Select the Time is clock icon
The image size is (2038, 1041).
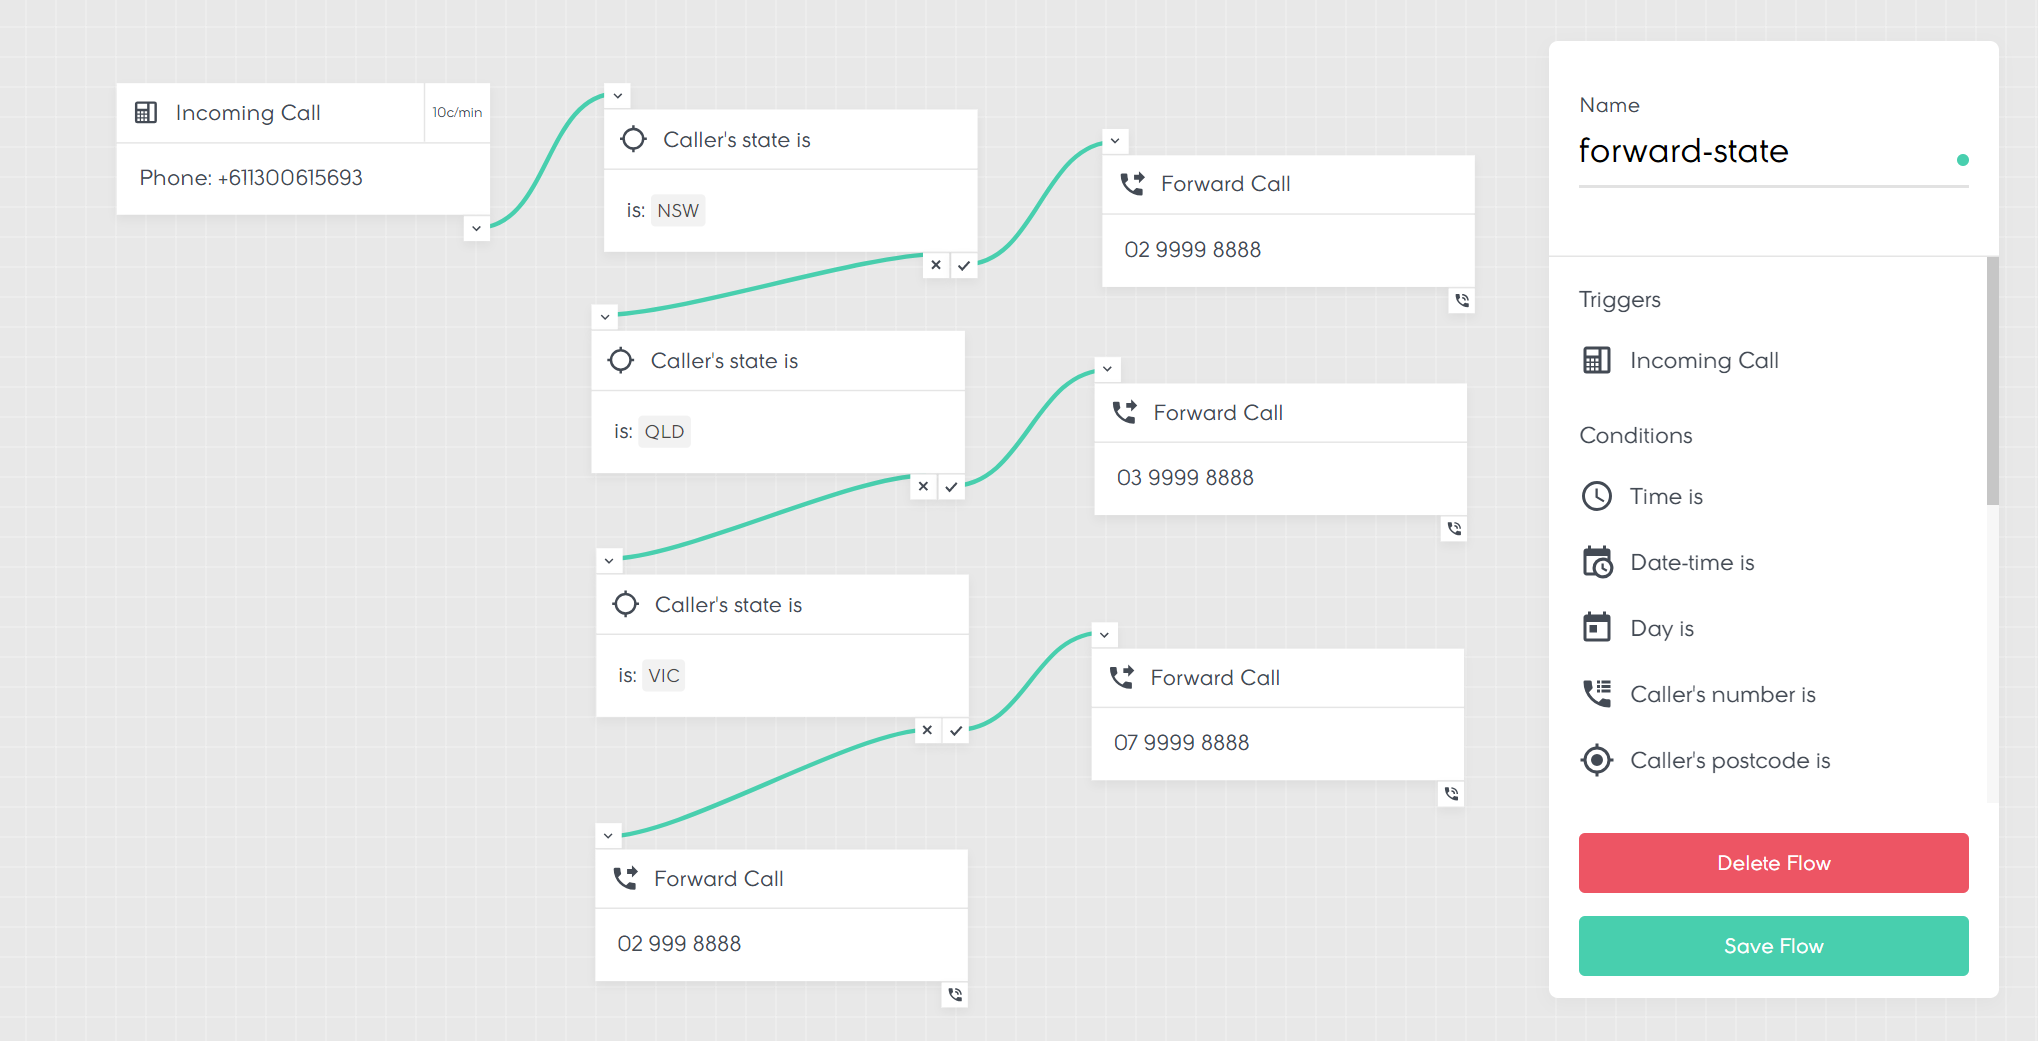pos(1597,496)
